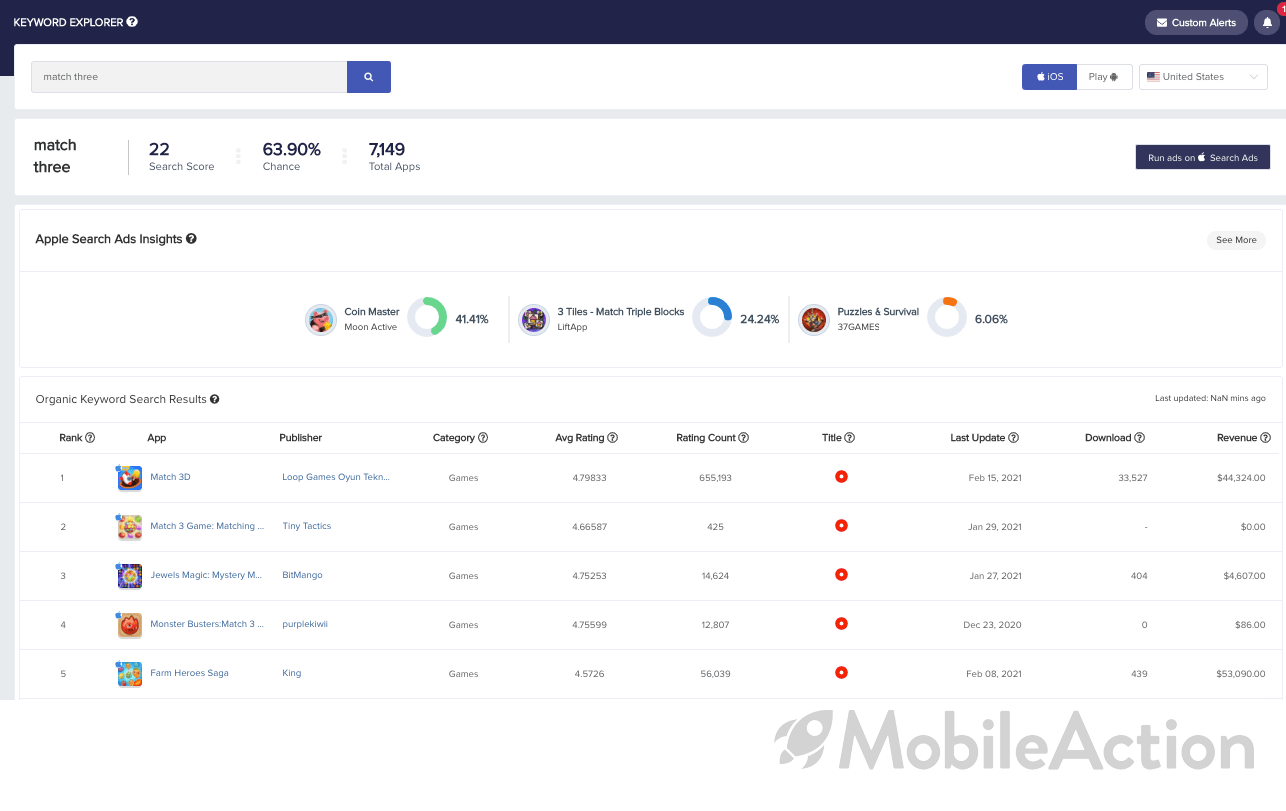
Task: Open the notifications bell
Action: click(x=1267, y=22)
